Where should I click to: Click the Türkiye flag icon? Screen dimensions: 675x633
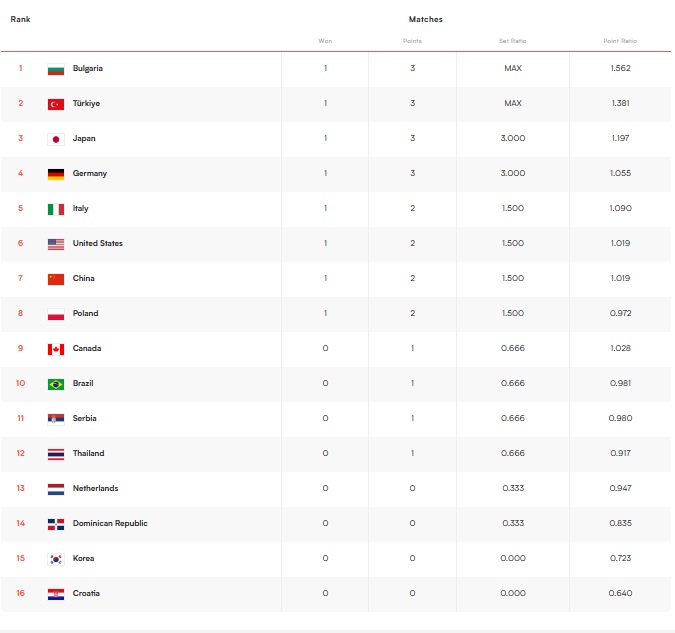click(x=56, y=104)
